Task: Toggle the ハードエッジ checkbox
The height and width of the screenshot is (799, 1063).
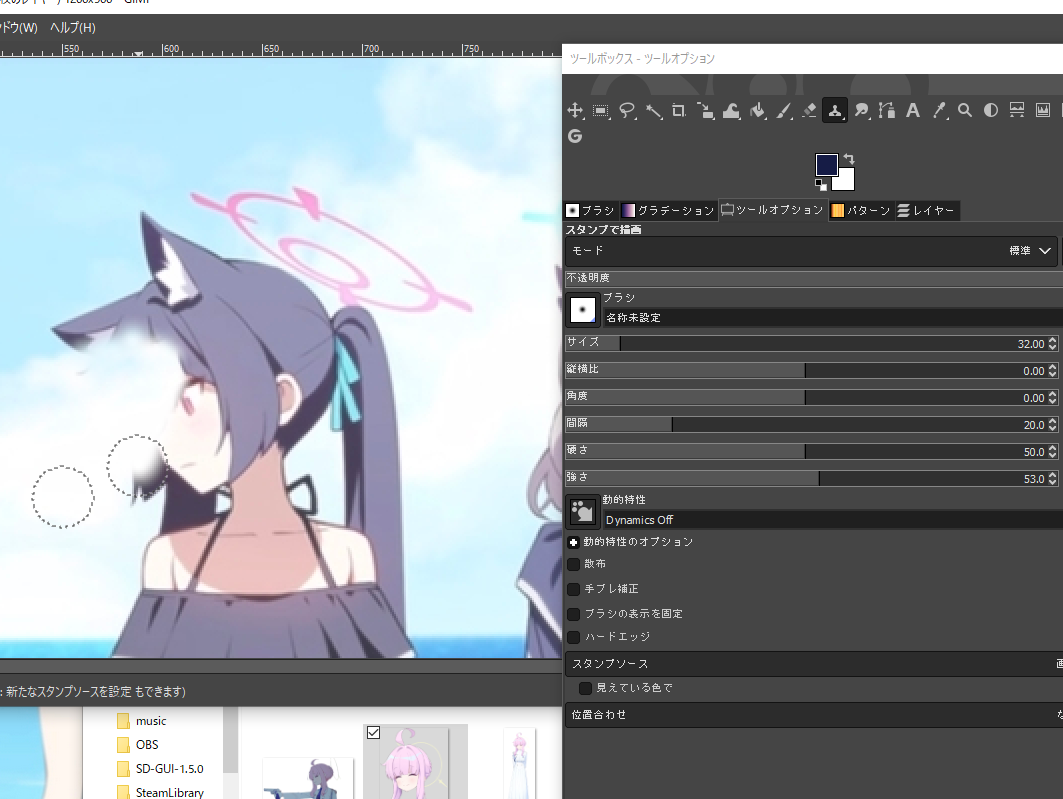Action: click(574, 637)
